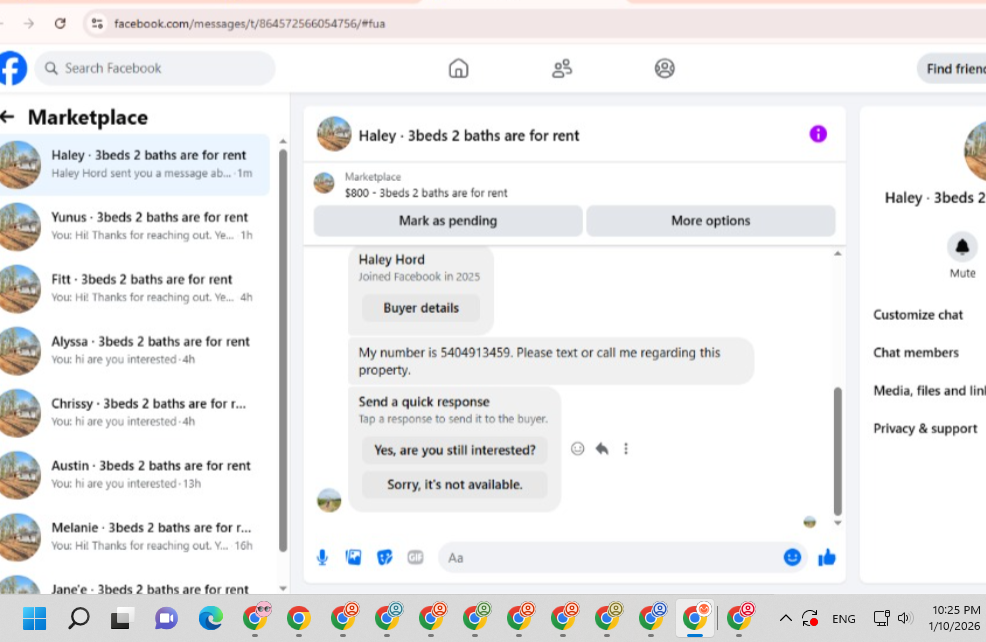Open emoji picker in message box
986x642 pixels.
792,557
